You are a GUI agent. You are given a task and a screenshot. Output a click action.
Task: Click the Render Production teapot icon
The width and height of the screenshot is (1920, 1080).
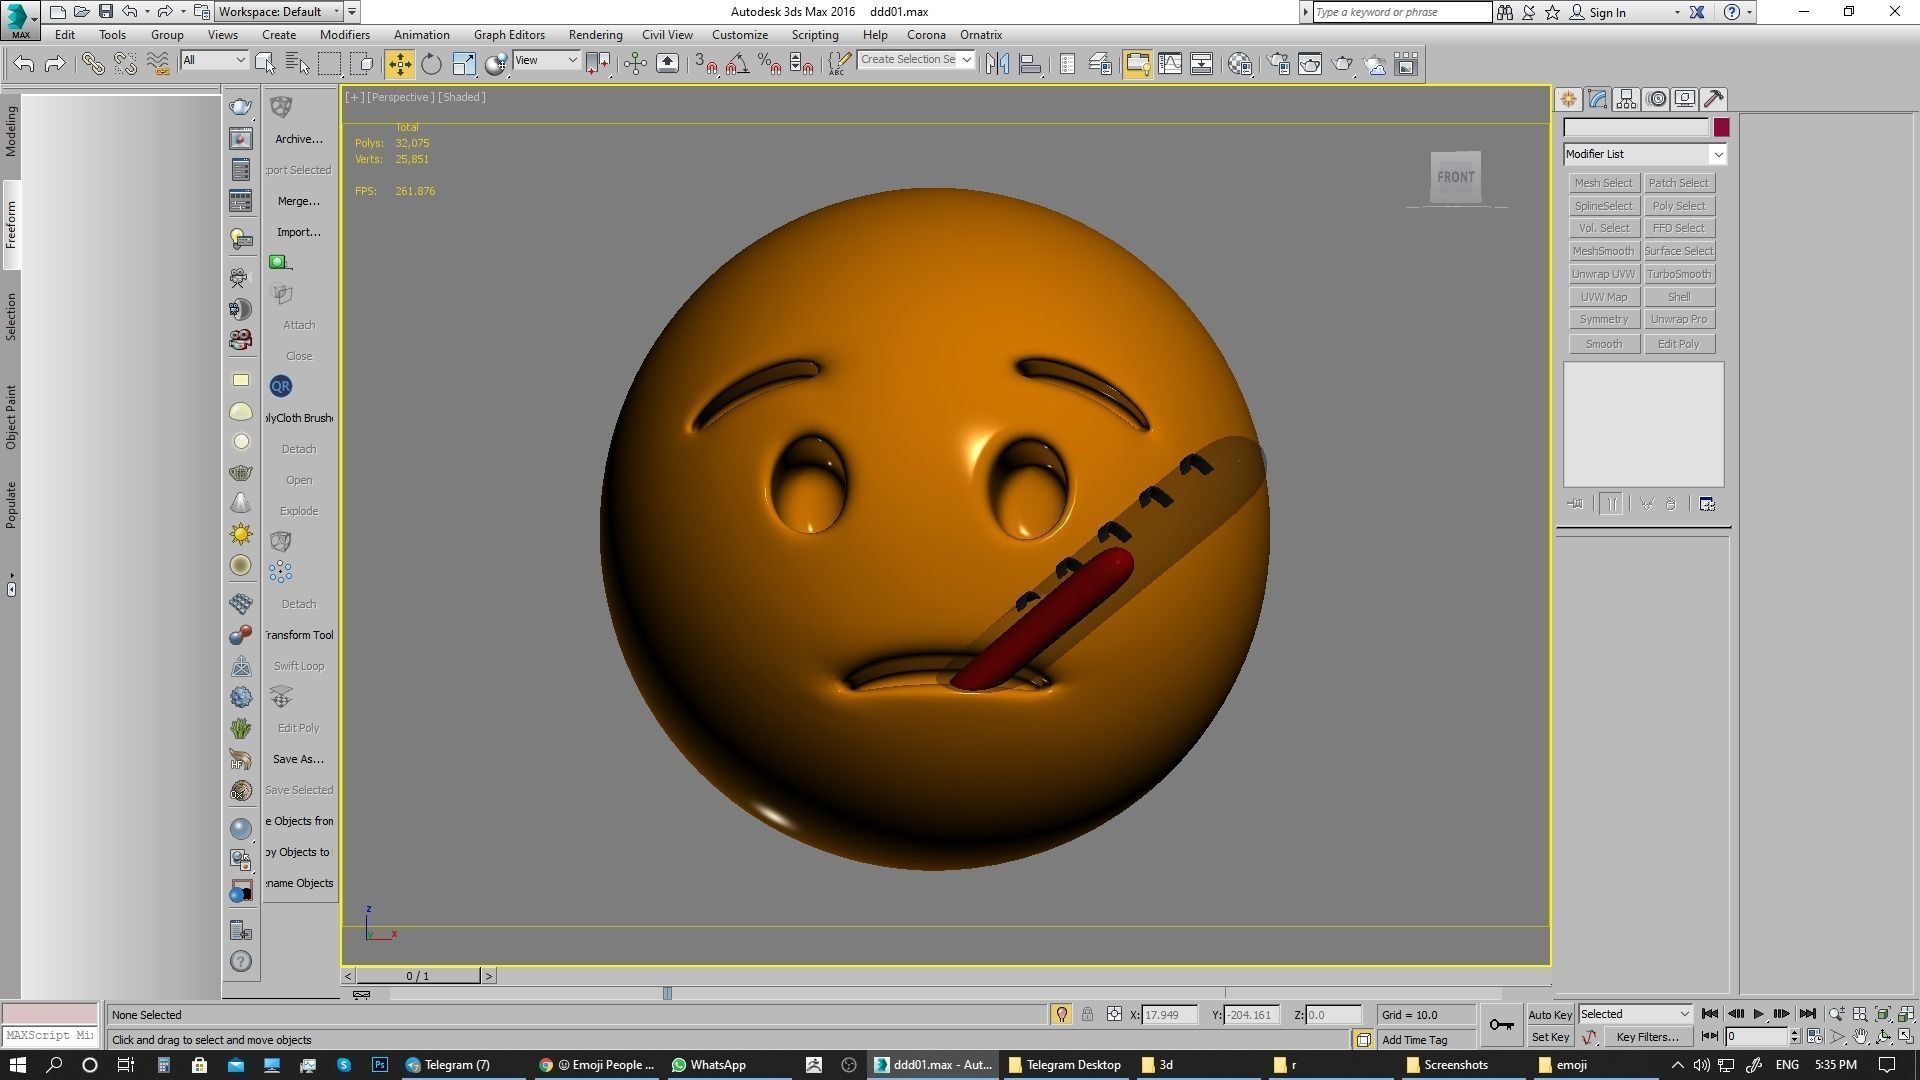(1342, 64)
